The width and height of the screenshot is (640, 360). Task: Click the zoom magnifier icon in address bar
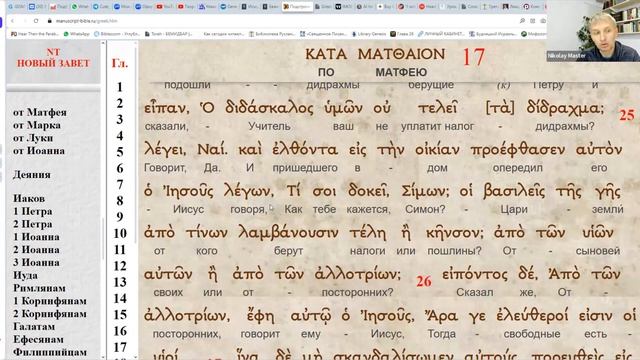tap(522, 20)
